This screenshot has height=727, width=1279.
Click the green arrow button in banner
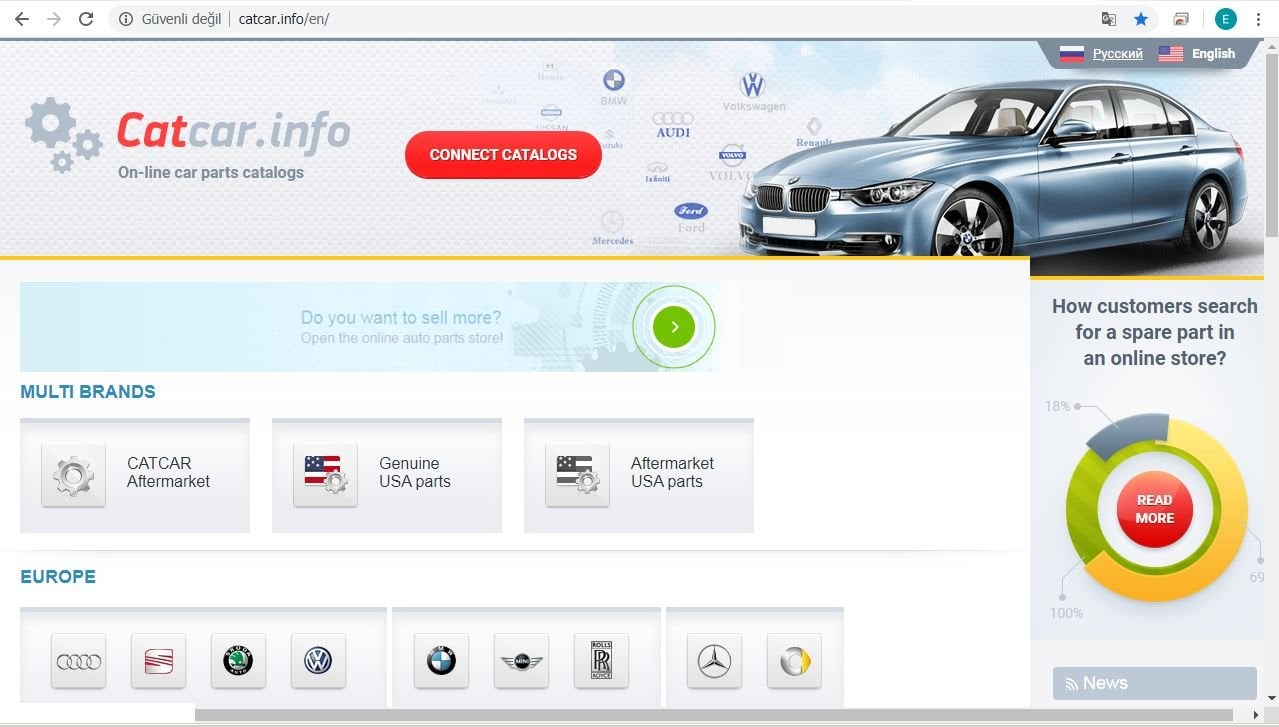674,327
